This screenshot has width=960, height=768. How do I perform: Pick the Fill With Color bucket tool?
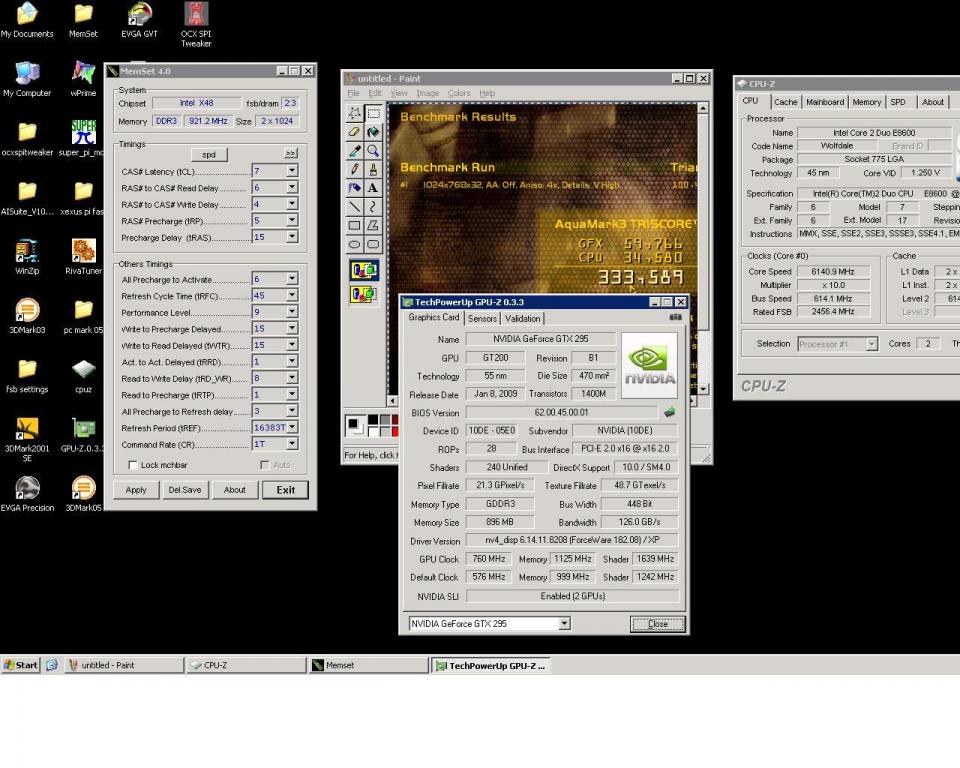[x=373, y=132]
